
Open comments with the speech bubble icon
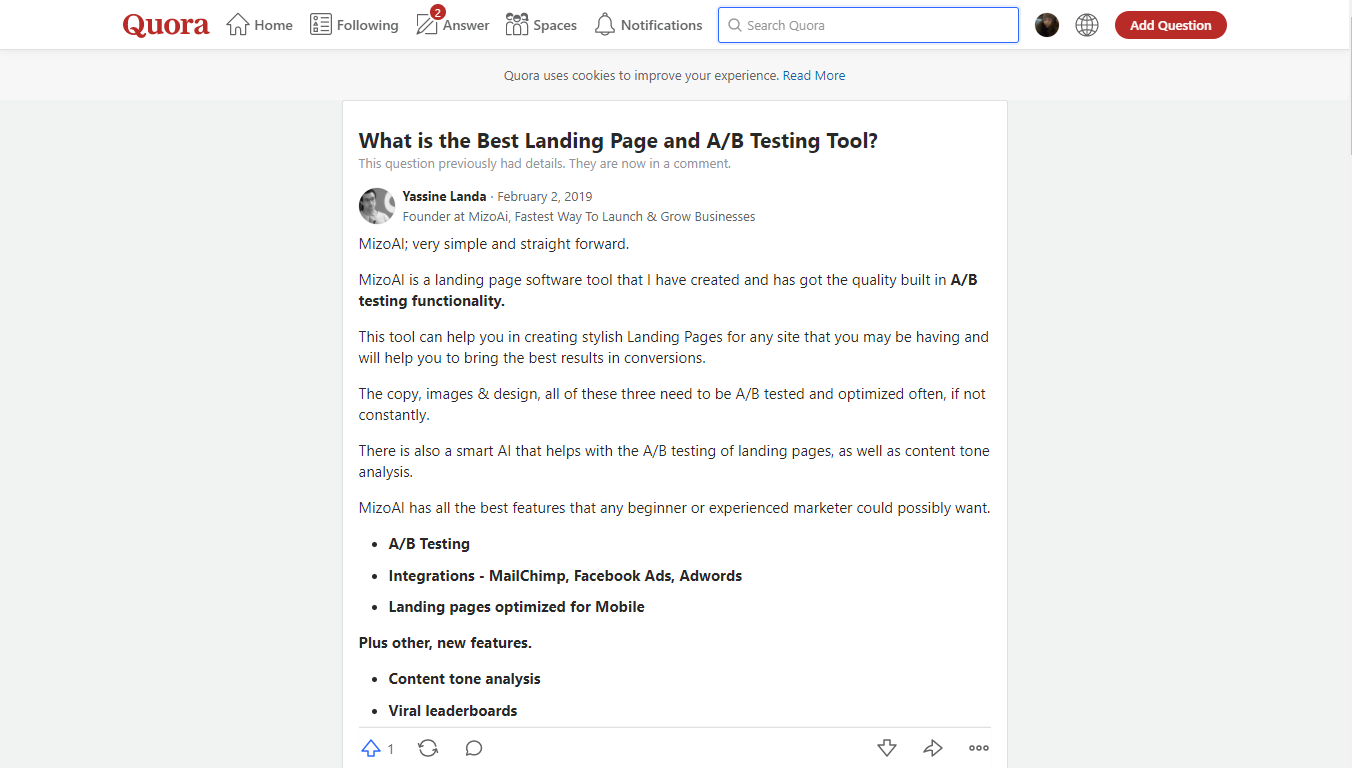point(474,748)
